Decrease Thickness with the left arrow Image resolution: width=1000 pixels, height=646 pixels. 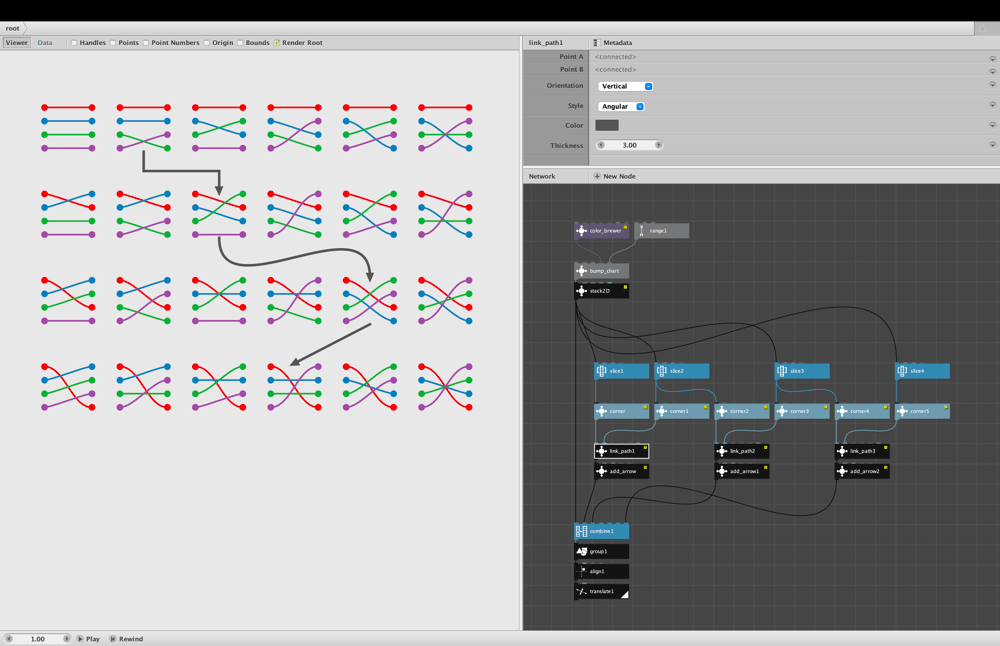[x=601, y=145]
